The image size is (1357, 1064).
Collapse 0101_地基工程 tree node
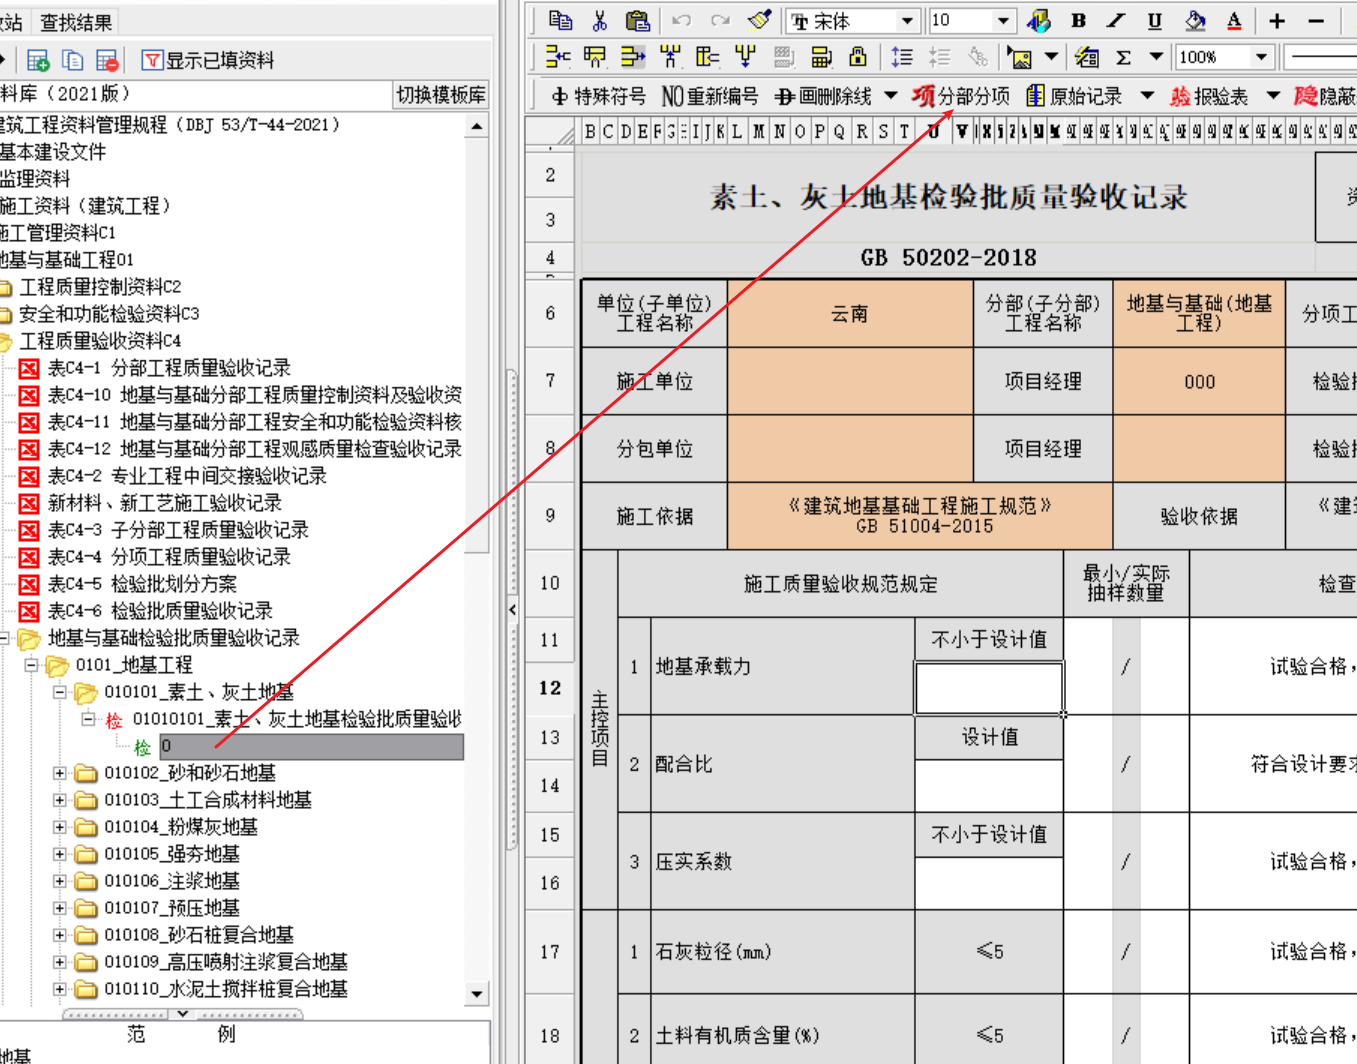31,664
